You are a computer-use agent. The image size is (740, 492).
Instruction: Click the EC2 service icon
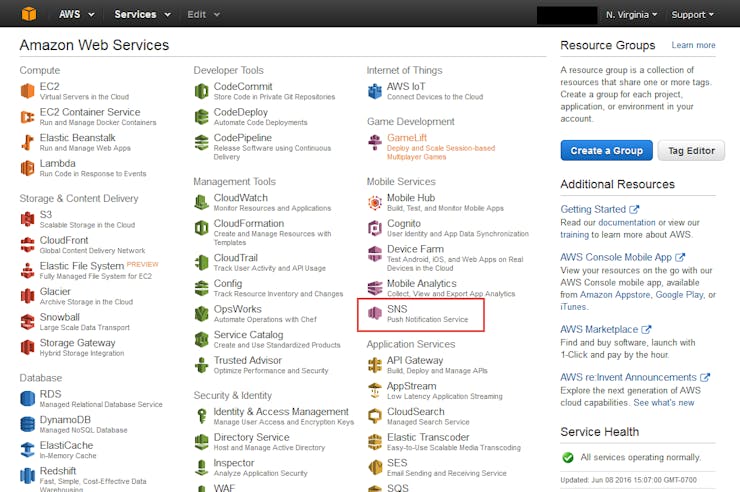click(x=28, y=91)
